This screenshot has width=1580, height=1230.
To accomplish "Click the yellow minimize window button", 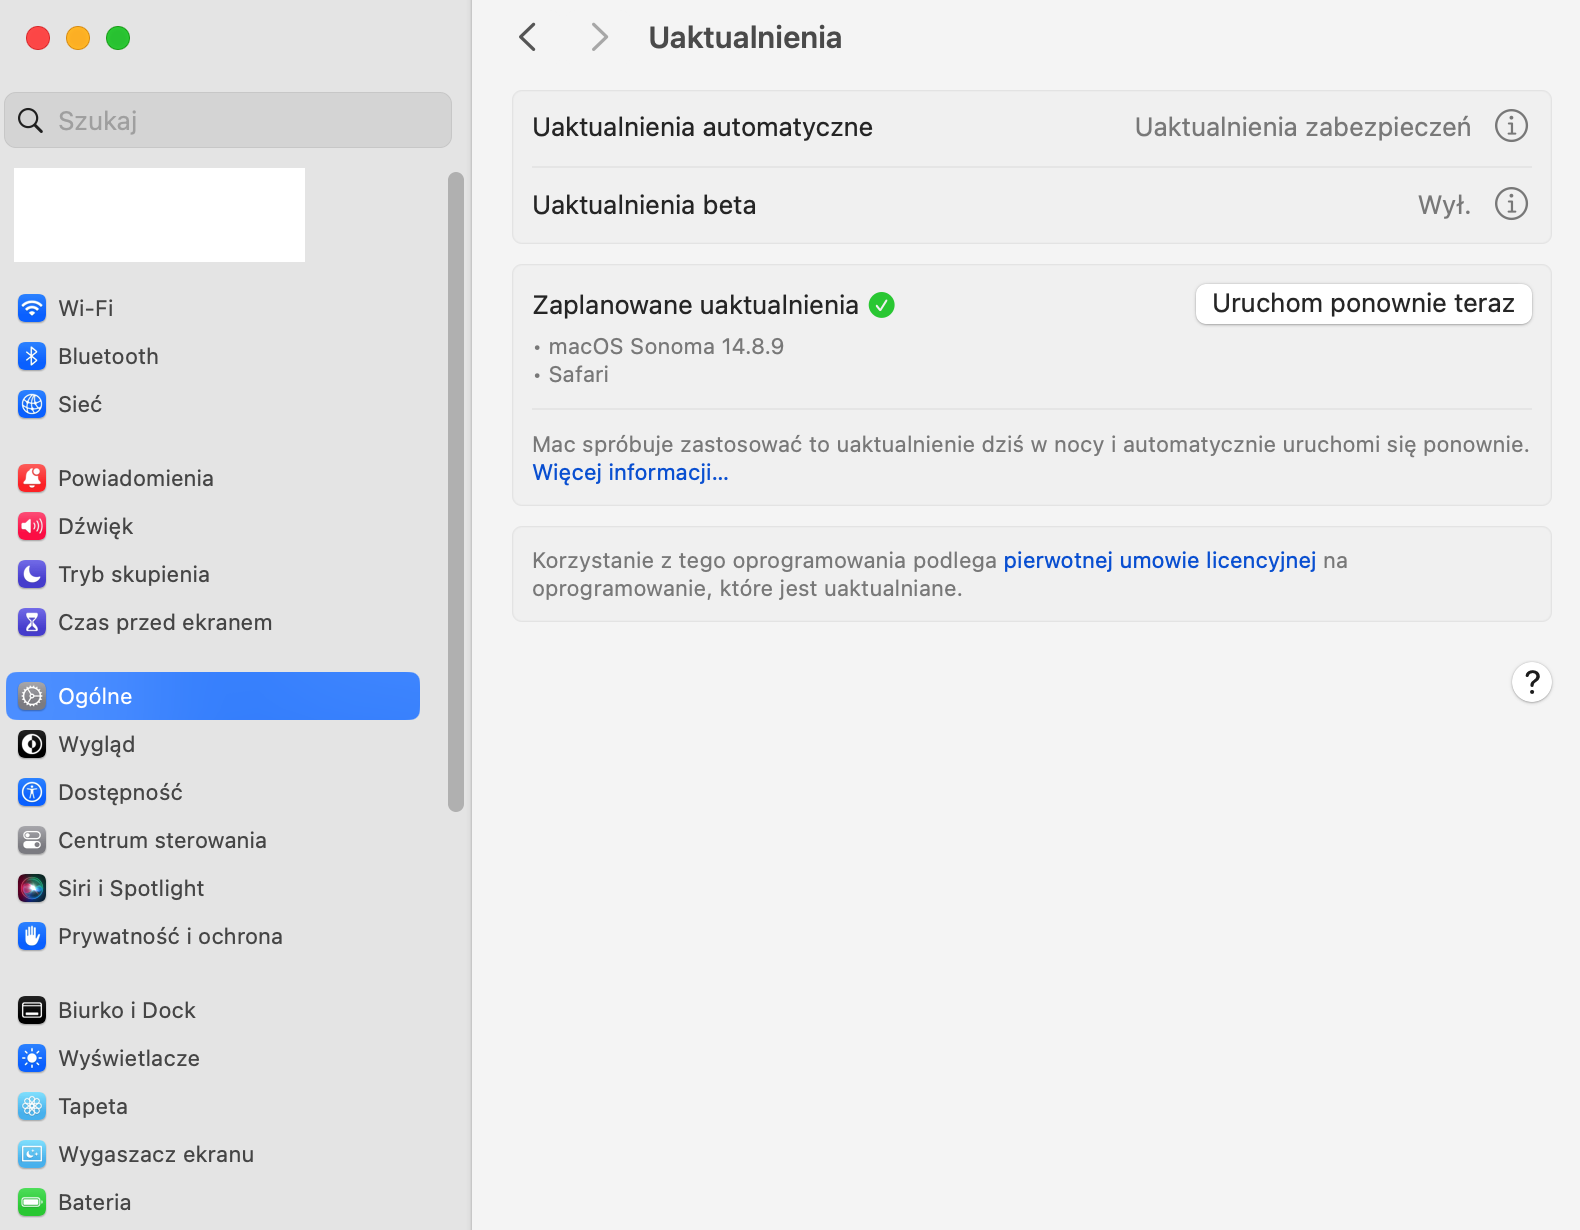I will tap(78, 38).
